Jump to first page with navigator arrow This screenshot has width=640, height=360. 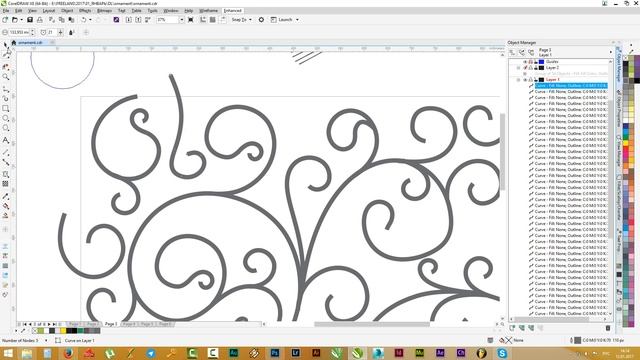point(24,324)
